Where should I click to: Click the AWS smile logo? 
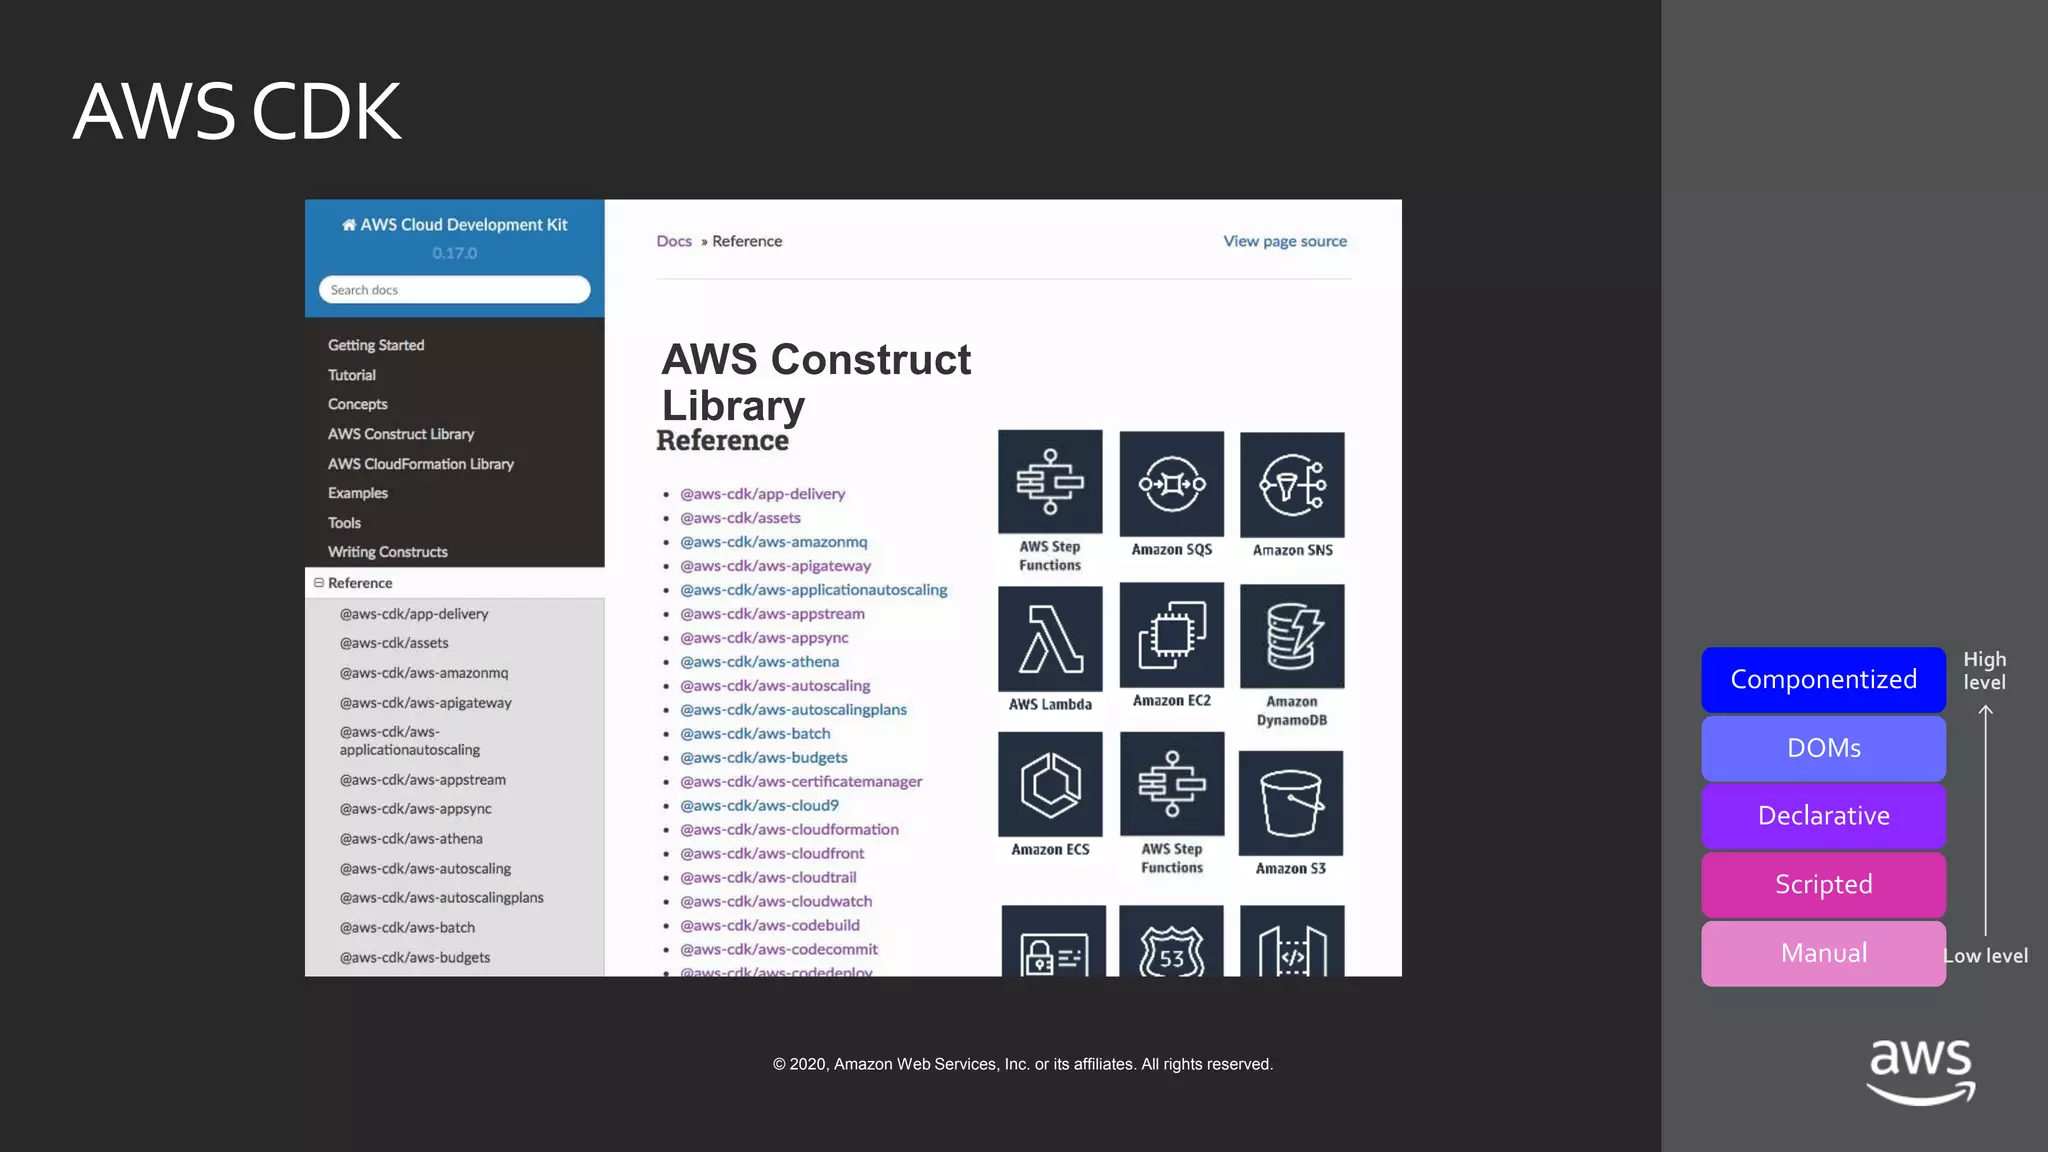point(1921,1072)
